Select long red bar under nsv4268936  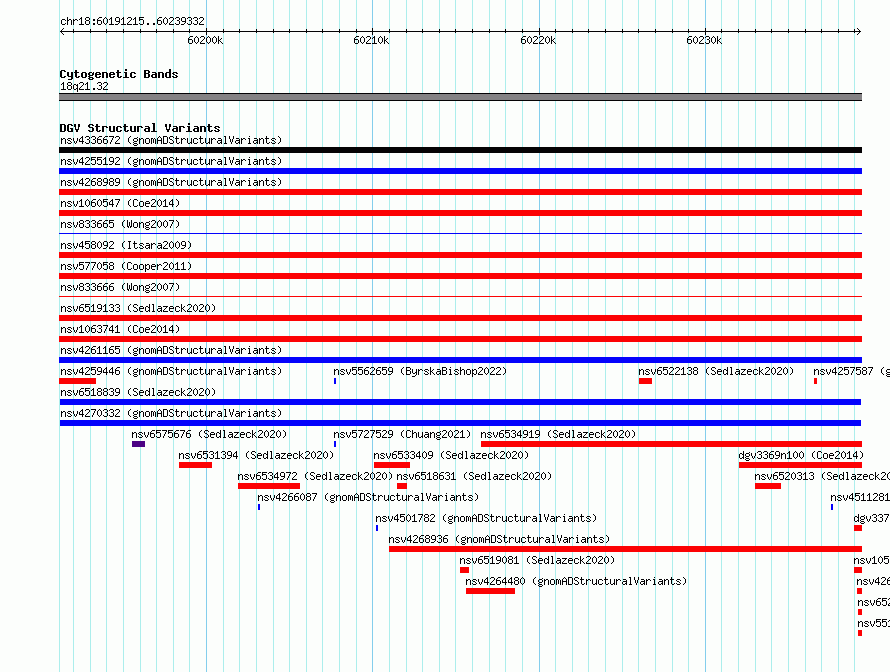(625, 549)
